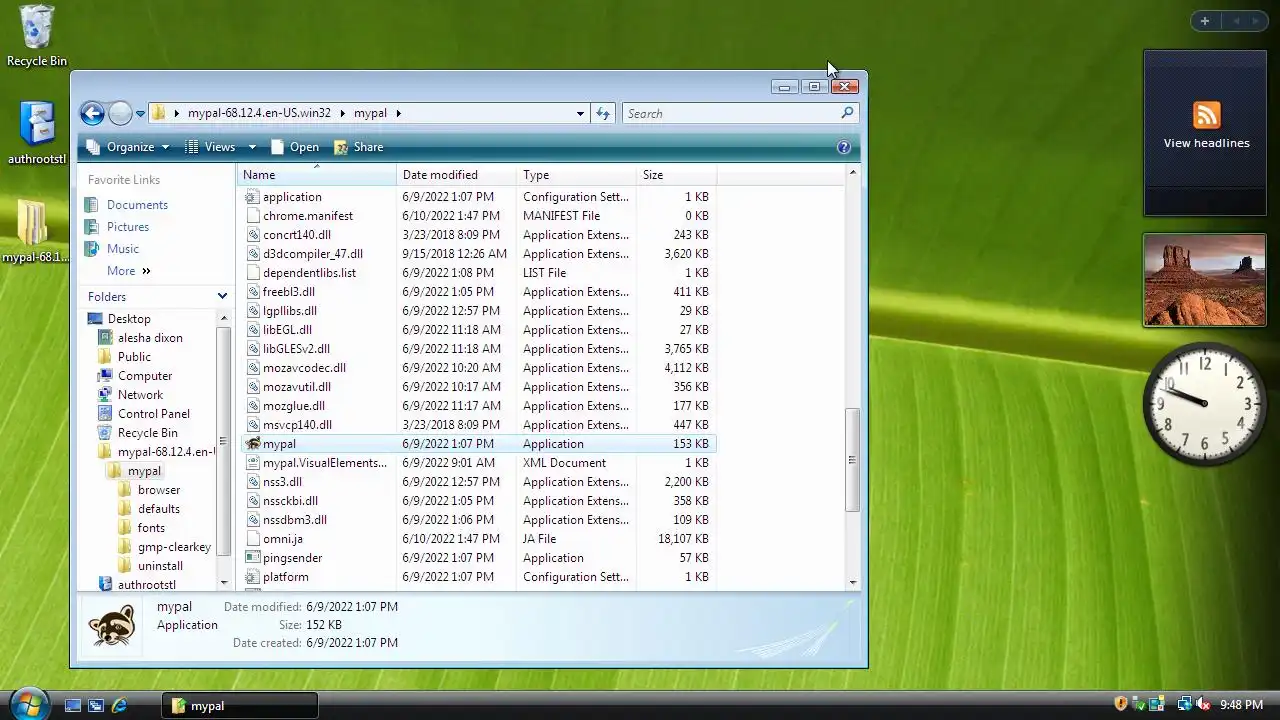Open Music favorite link
1280x720 pixels.
point(122,249)
